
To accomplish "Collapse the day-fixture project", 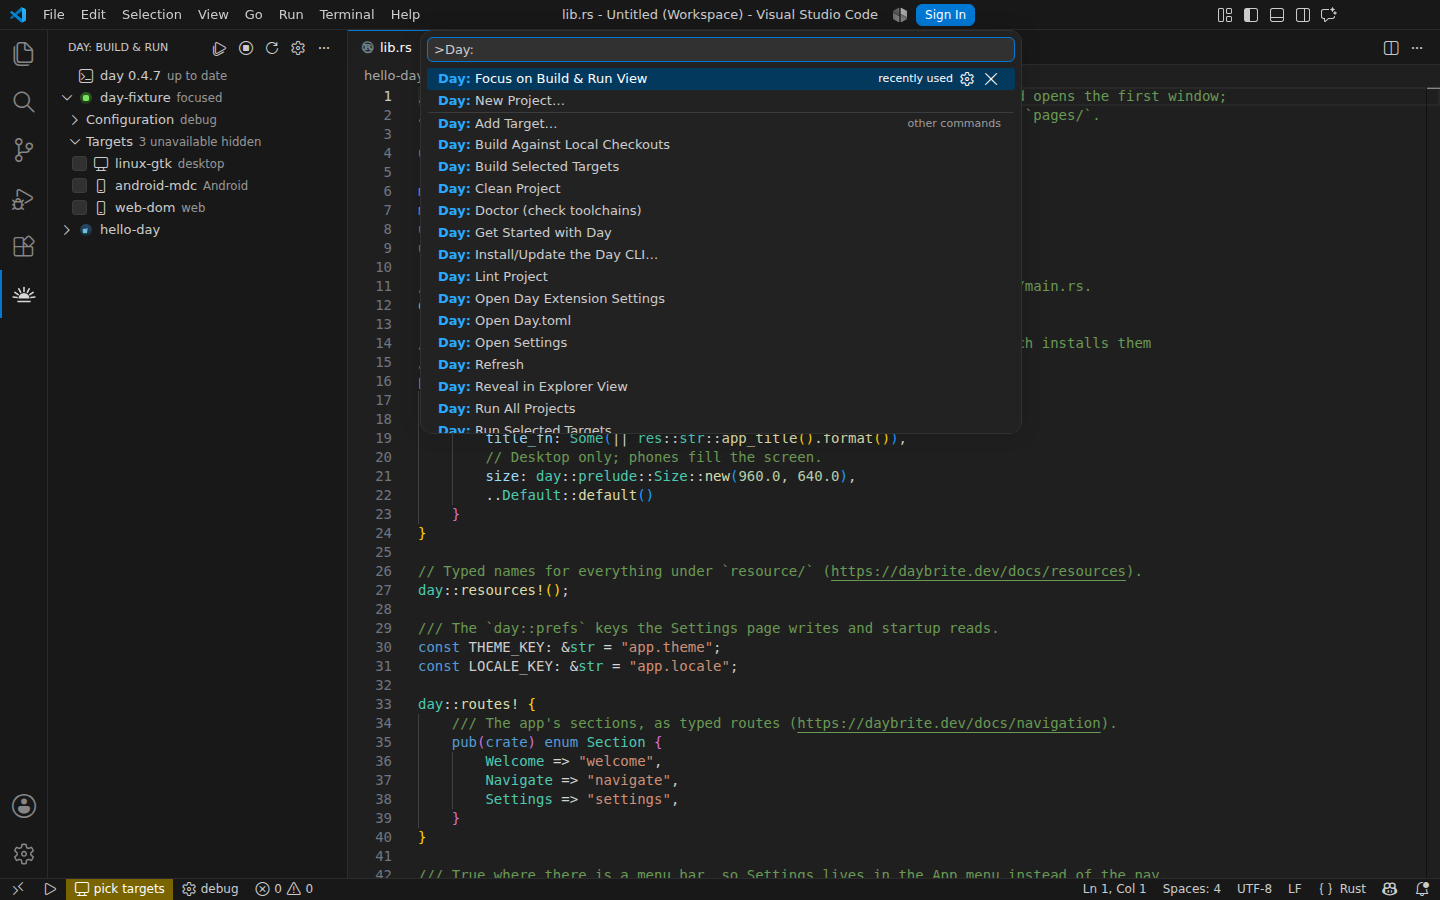I will 67,98.
